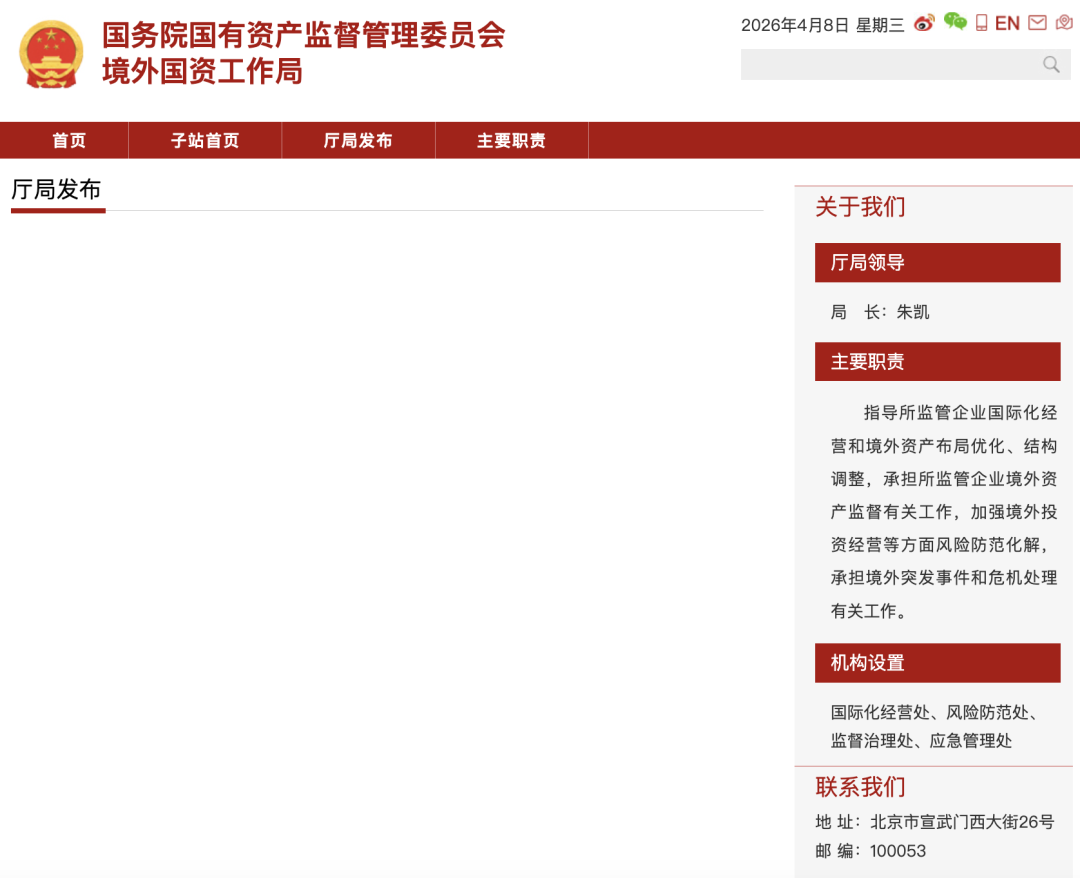This screenshot has height=878, width=1080.
Task: Click the 联系我们 sidebar title
Action: [860, 787]
